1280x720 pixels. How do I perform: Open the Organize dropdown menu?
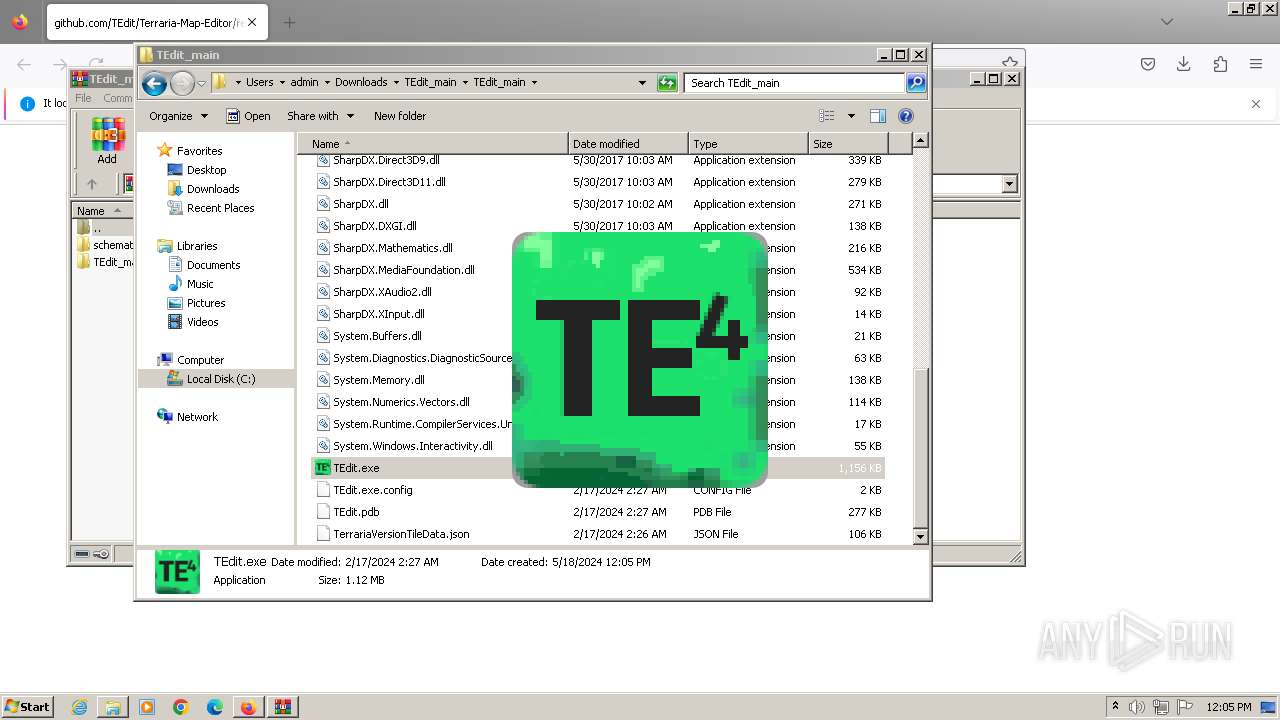tap(179, 116)
